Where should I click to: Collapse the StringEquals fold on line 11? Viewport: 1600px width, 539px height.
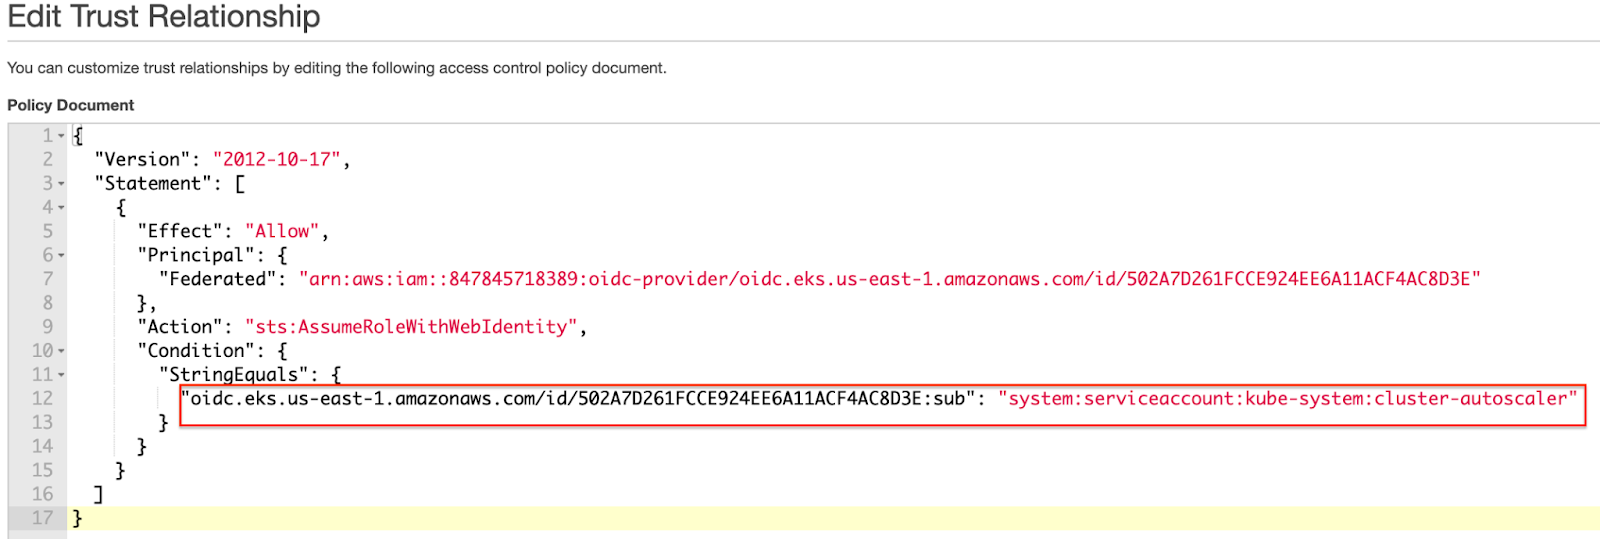click(61, 375)
